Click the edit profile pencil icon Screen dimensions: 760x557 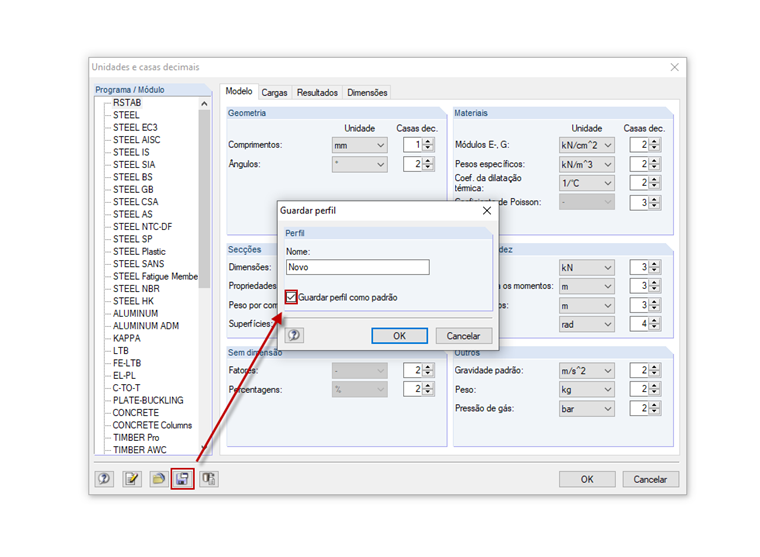coord(131,479)
